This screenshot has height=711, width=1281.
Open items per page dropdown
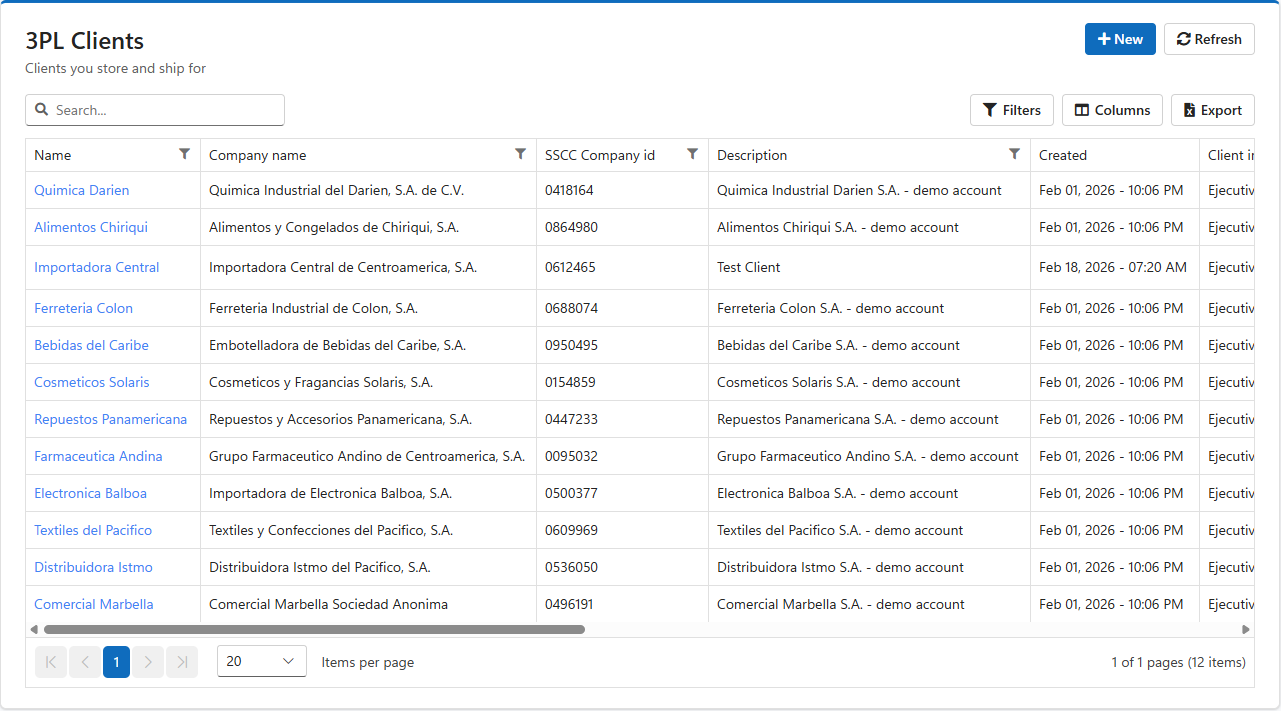[262, 661]
